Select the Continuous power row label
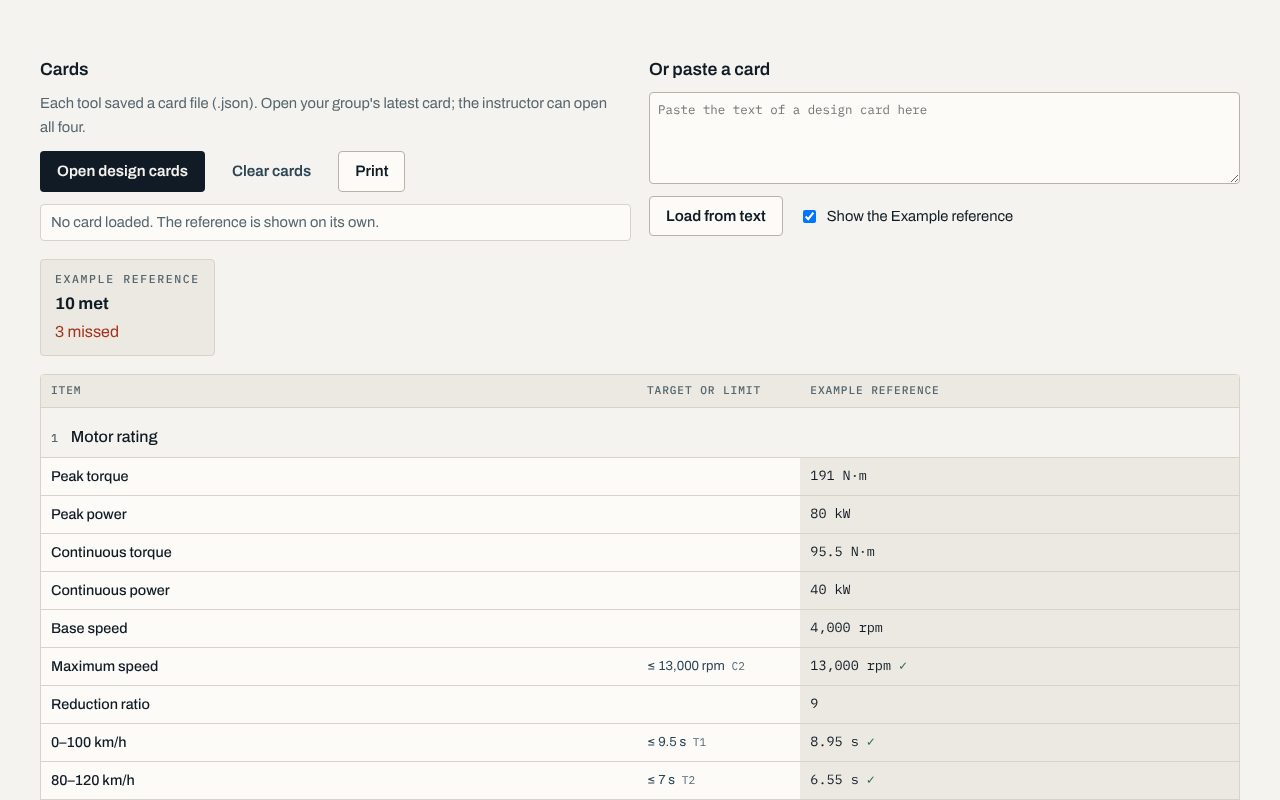 (110, 590)
